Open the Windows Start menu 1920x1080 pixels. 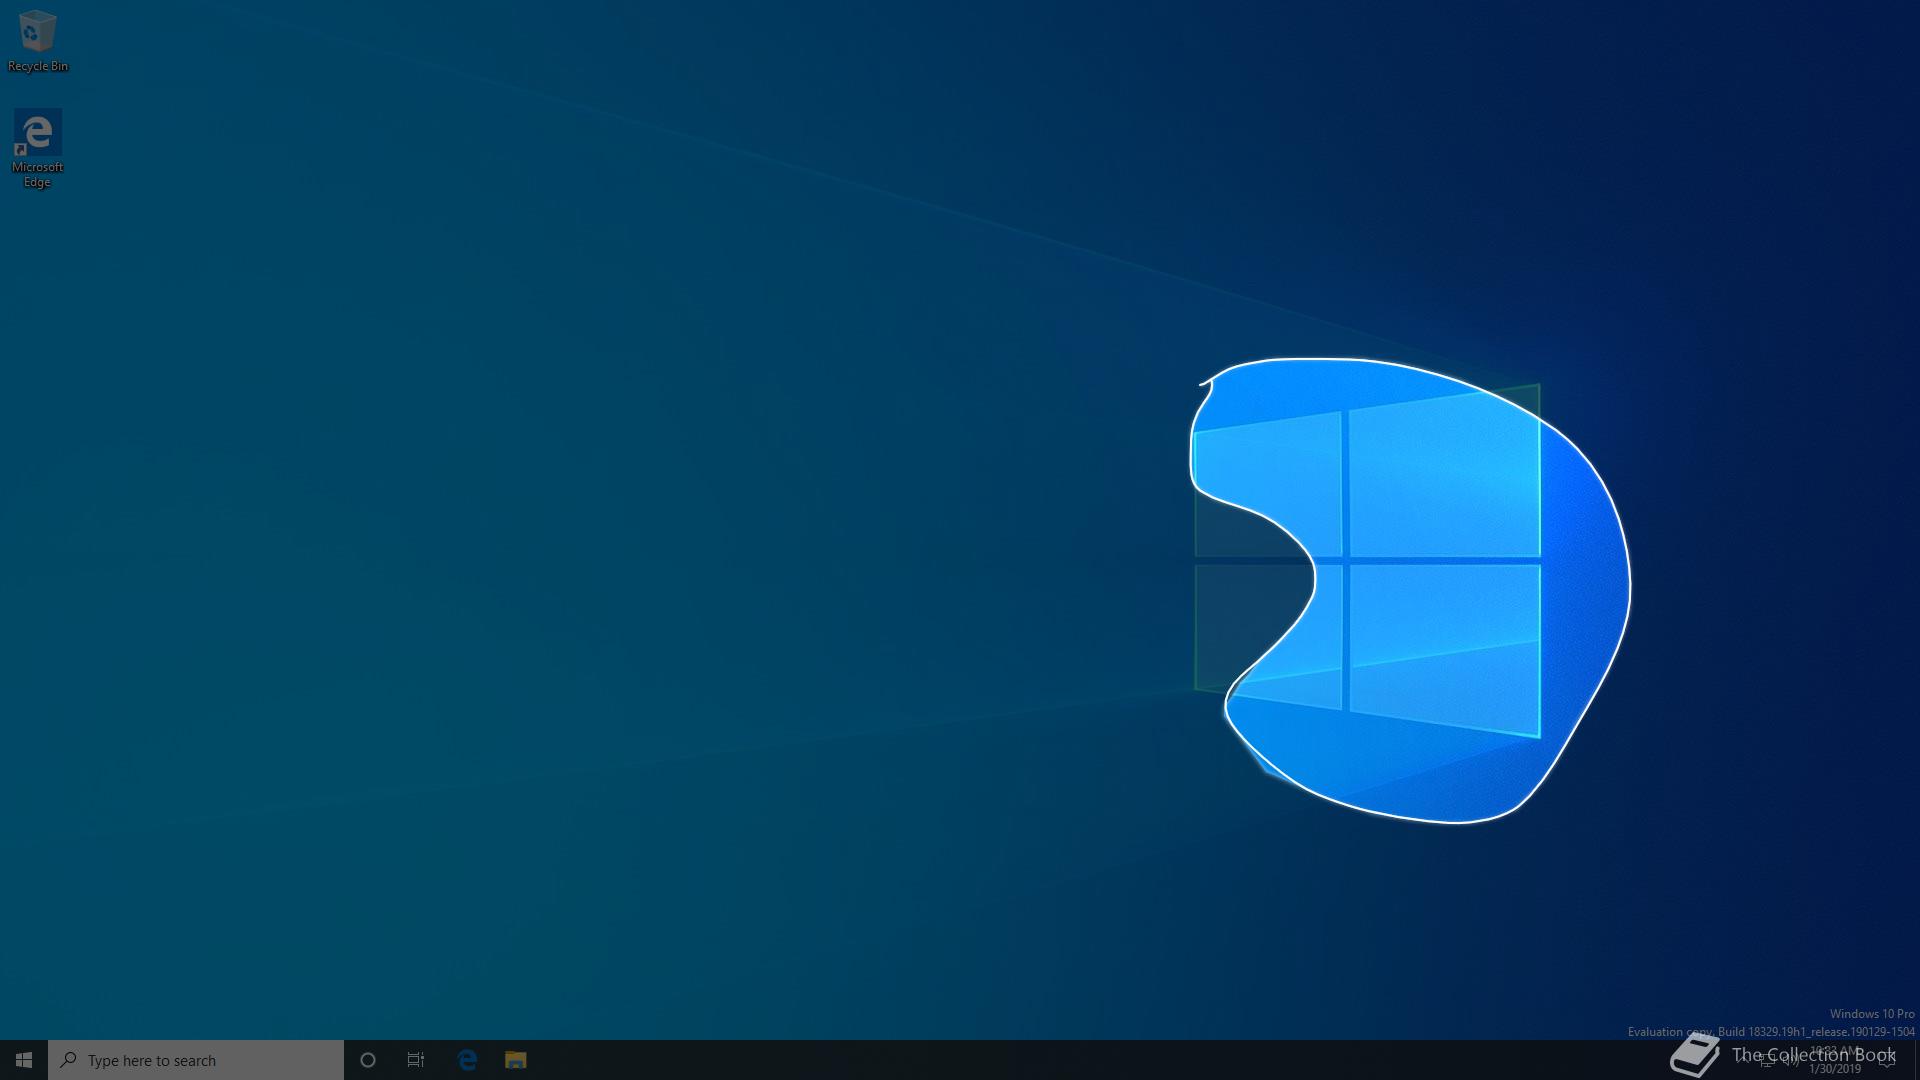24,1060
